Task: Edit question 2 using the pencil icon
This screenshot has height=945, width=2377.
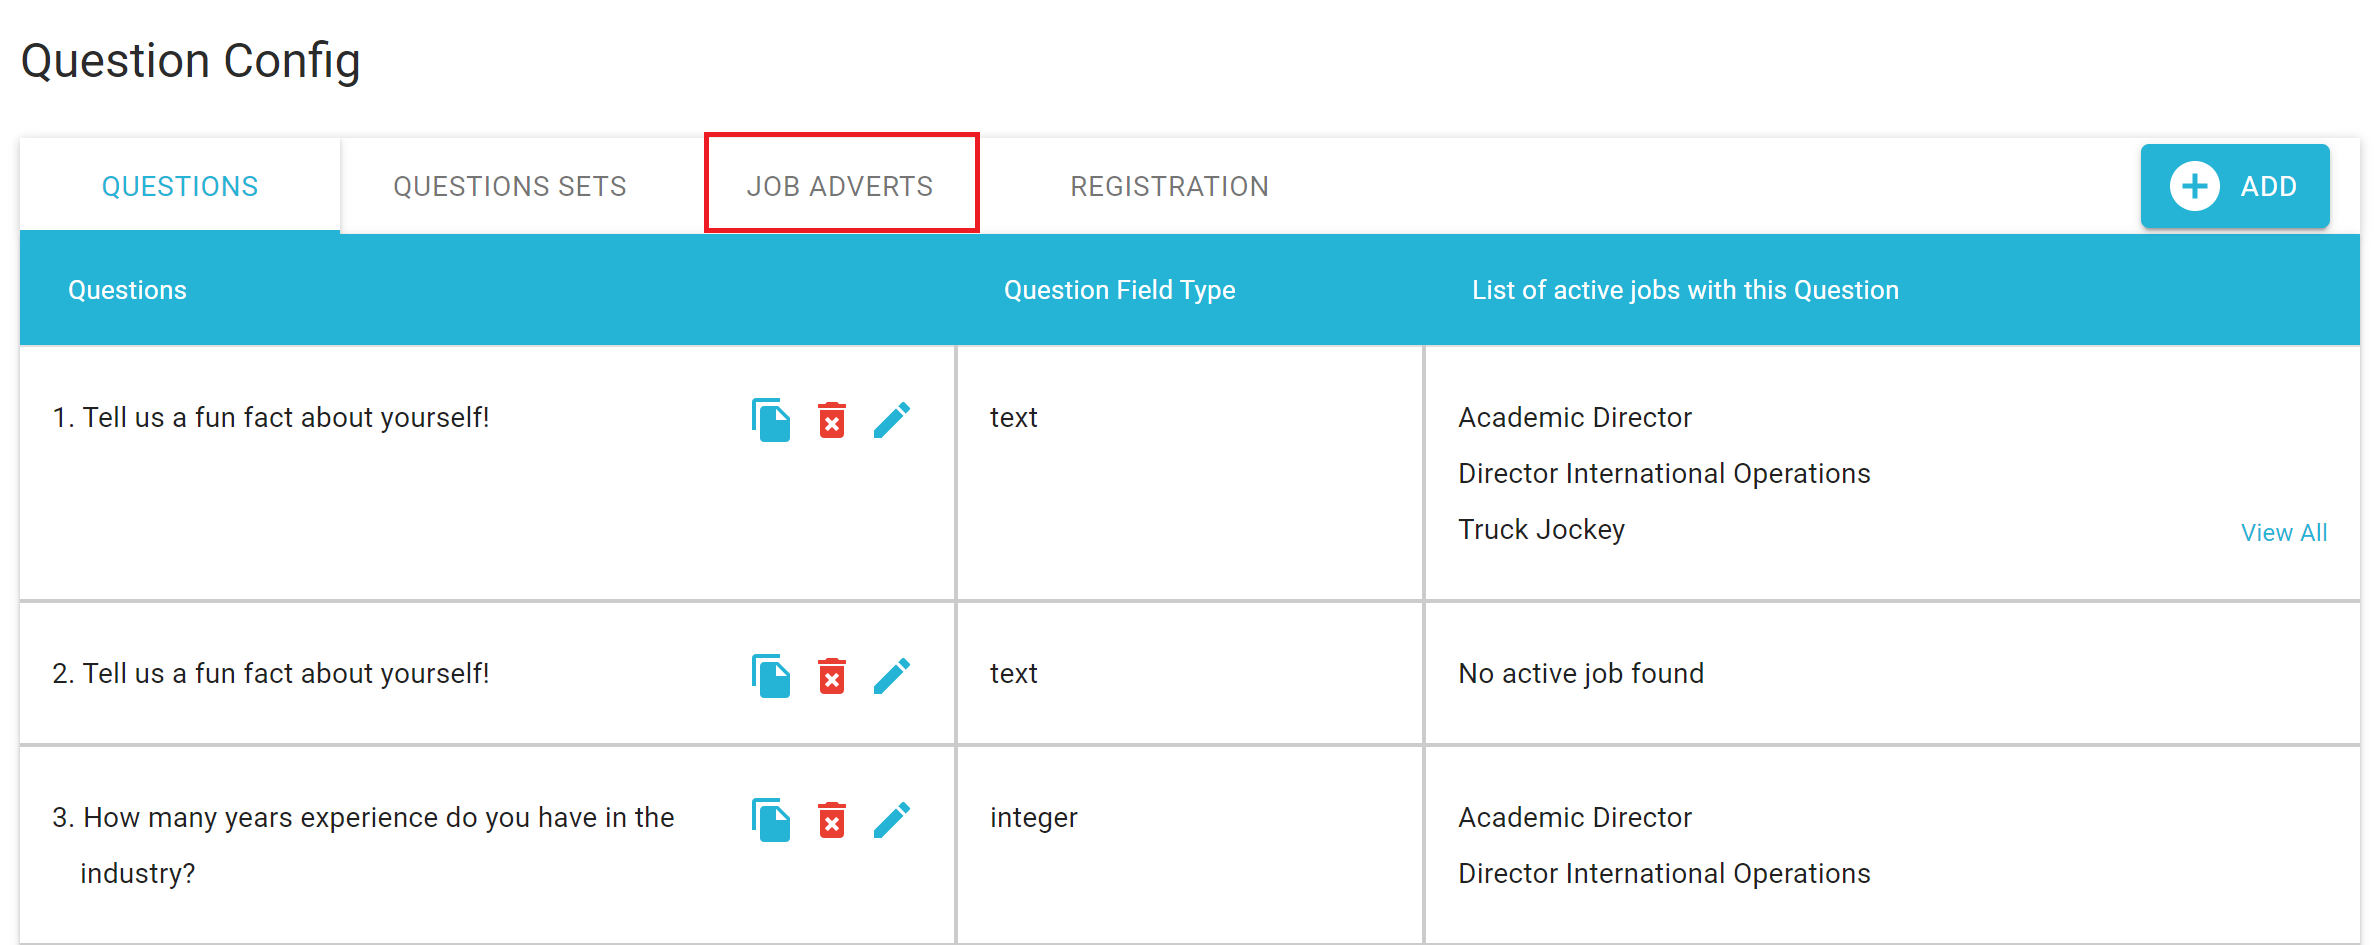Action: click(892, 676)
